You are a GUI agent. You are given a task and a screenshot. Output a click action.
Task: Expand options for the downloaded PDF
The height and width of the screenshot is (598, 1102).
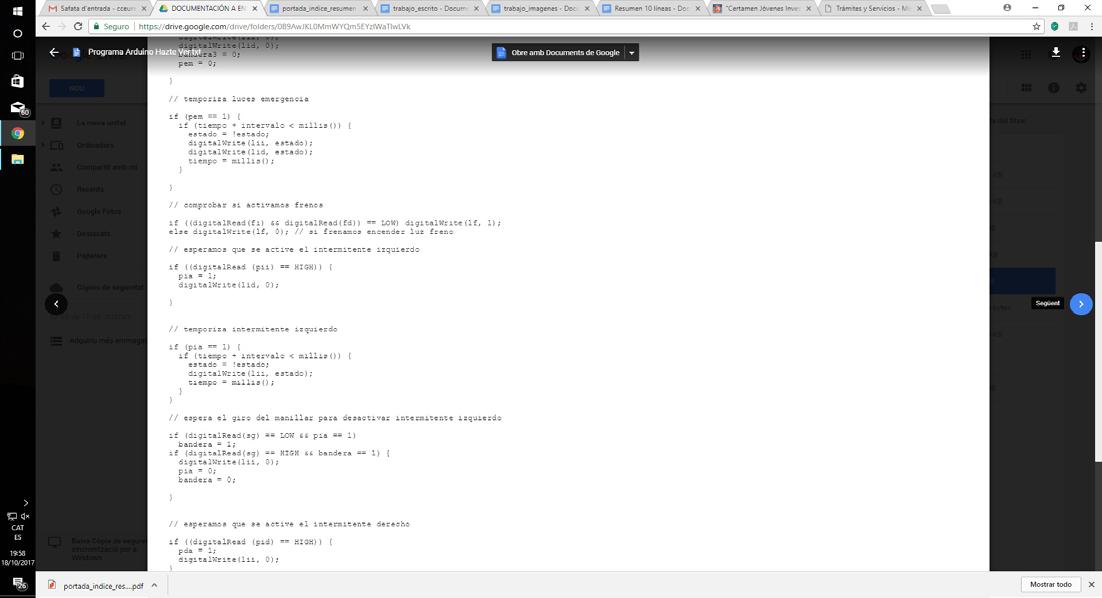(155, 585)
